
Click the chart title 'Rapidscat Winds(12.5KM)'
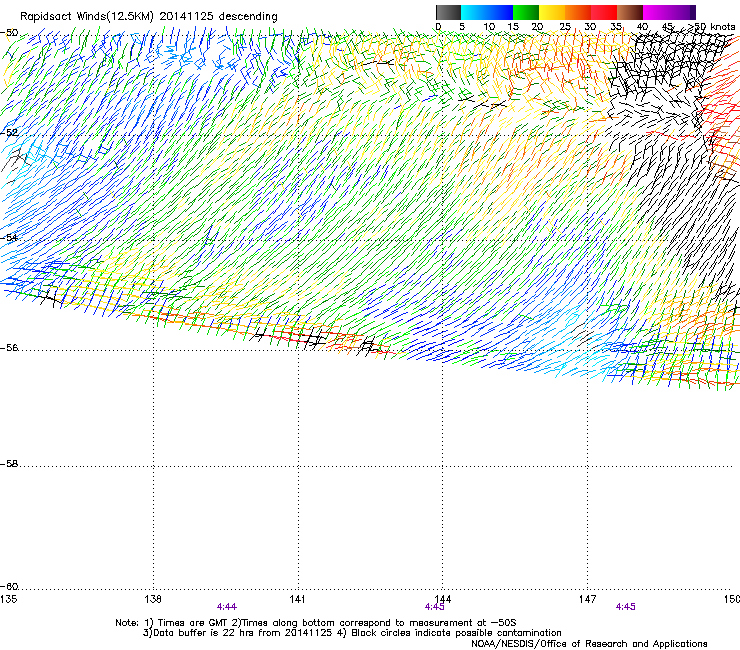[x=86, y=17]
